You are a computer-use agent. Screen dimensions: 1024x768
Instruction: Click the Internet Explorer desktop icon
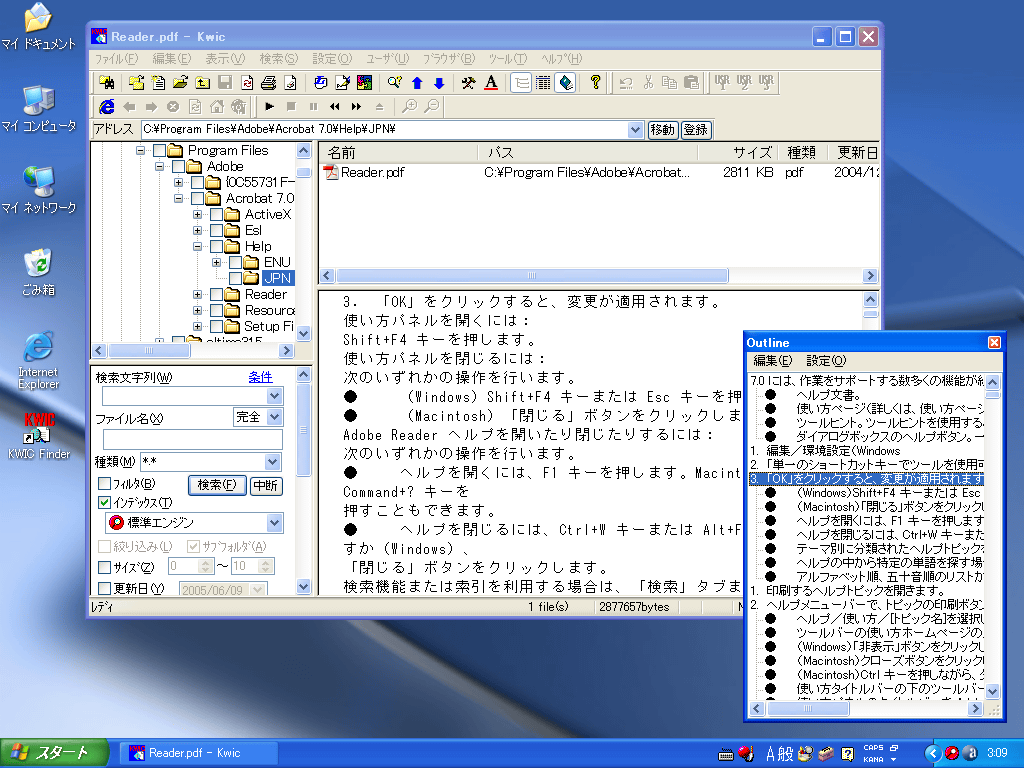point(39,361)
